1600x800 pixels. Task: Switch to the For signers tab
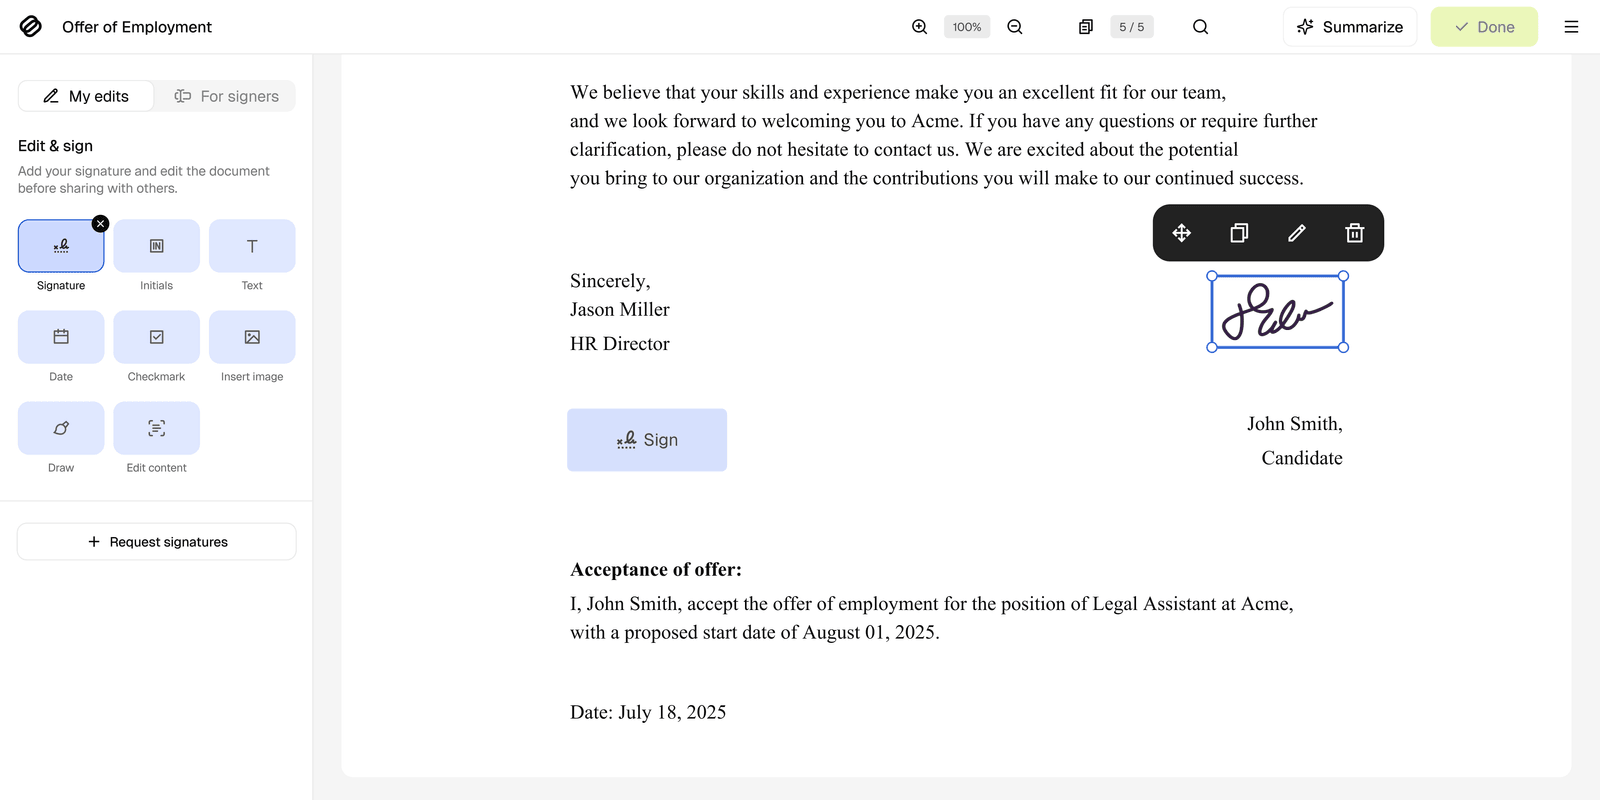pyautogui.click(x=226, y=96)
